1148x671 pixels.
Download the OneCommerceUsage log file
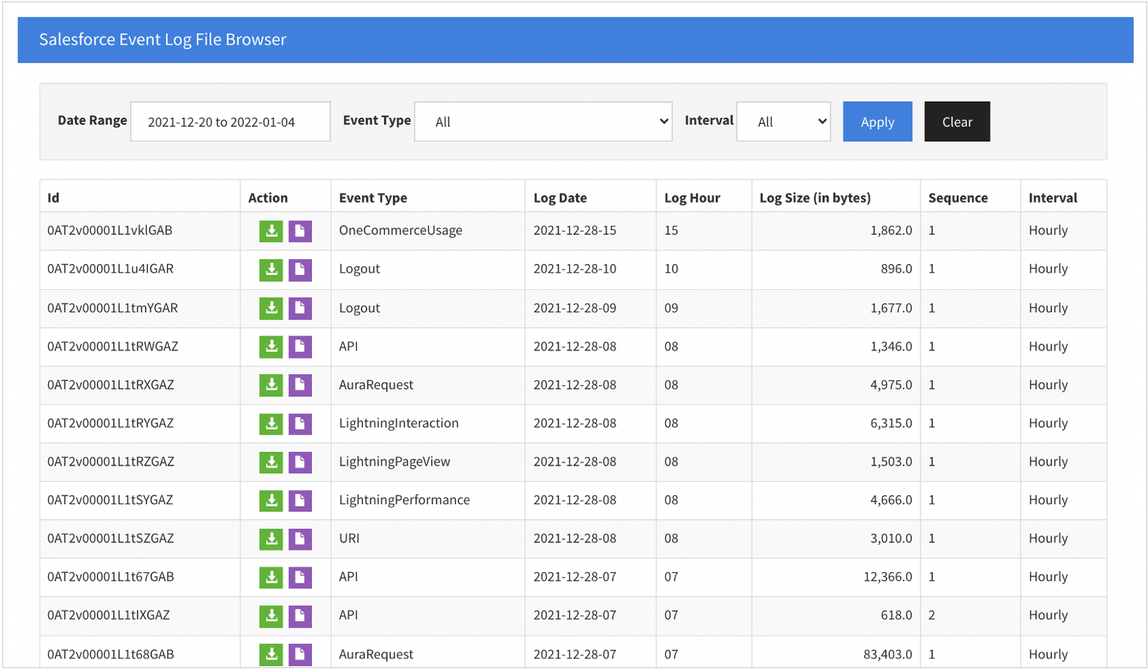(x=271, y=231)
